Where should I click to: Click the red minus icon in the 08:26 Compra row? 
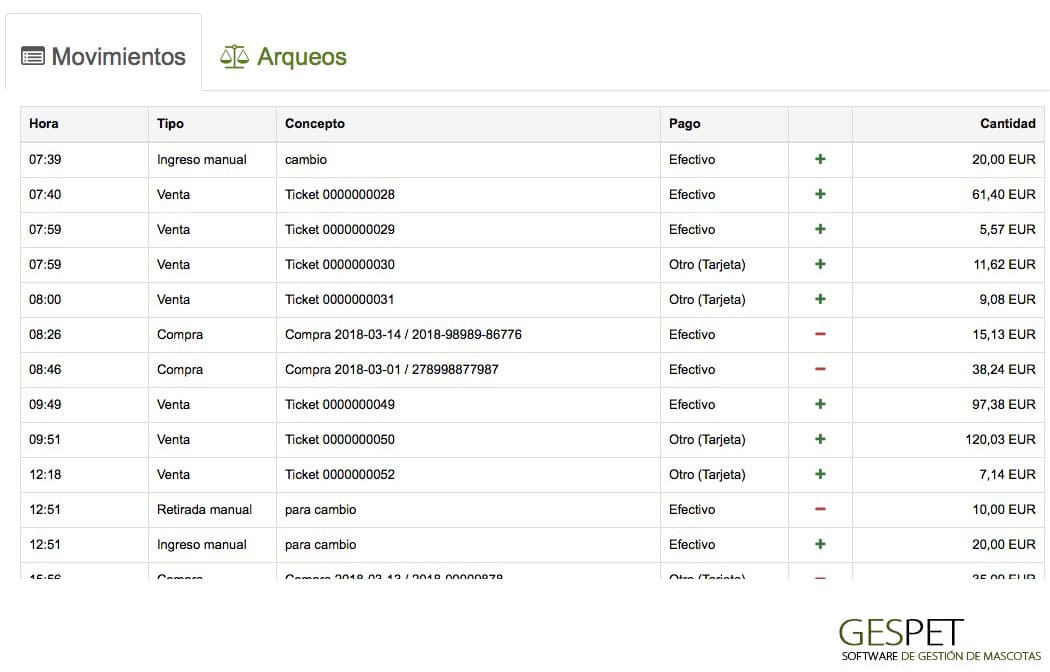(x=820, y=334)
